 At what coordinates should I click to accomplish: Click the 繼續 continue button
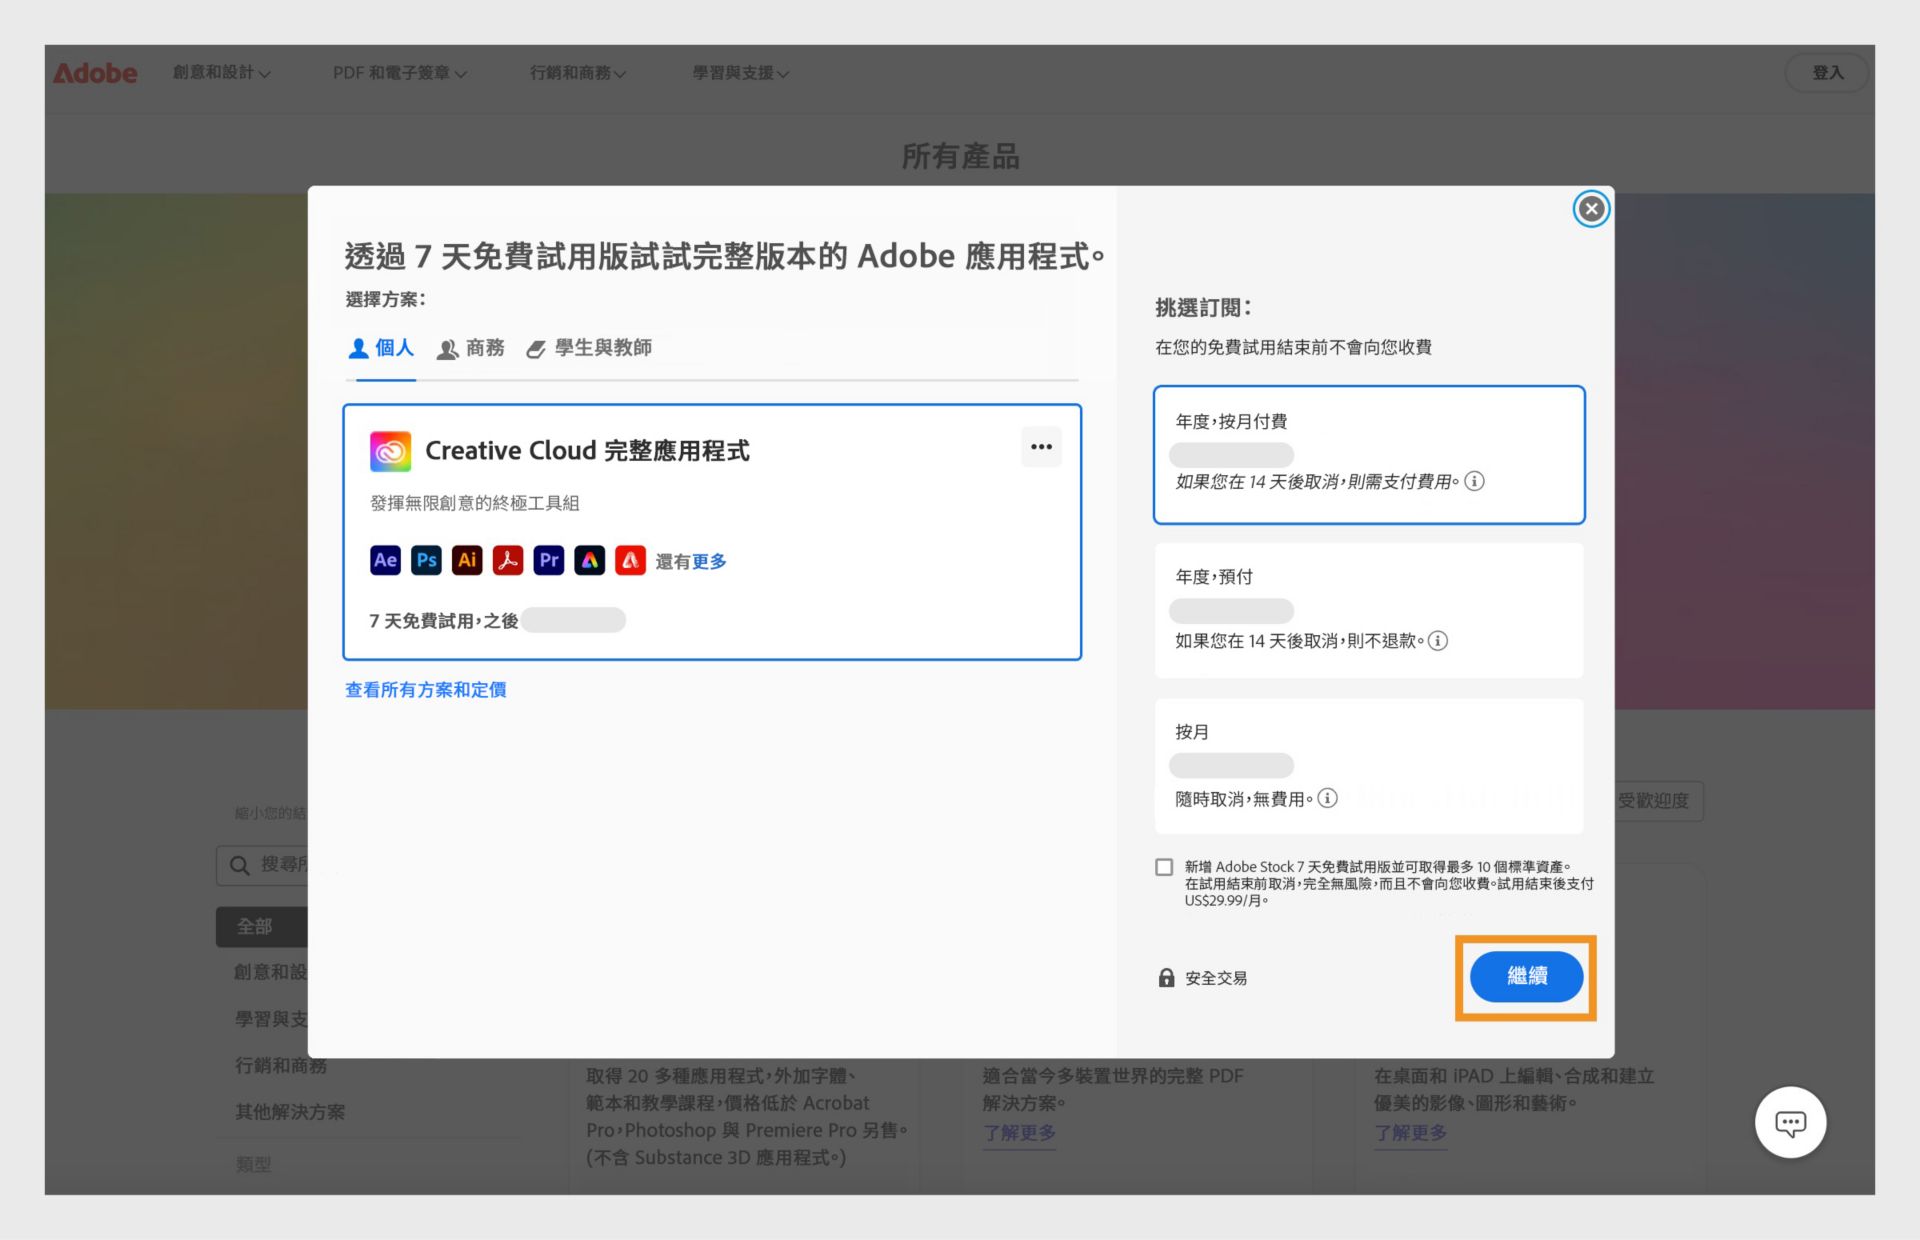pos(1526,976)
